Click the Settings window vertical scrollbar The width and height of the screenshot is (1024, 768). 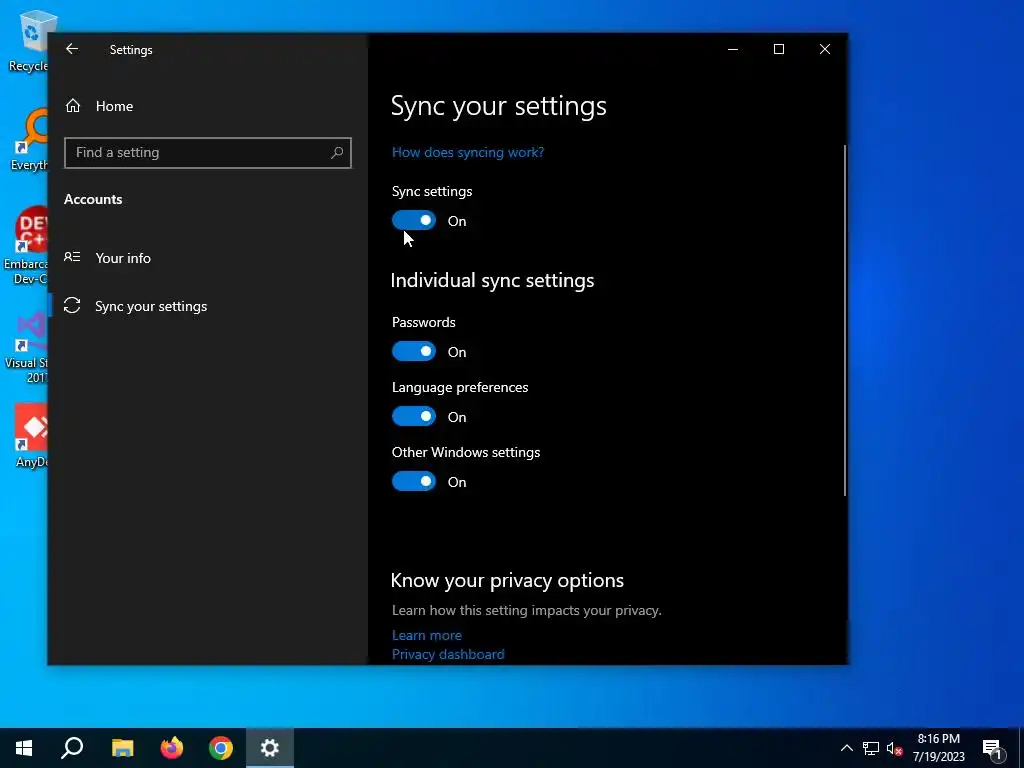pyautogui.click(x=844, y=320)
